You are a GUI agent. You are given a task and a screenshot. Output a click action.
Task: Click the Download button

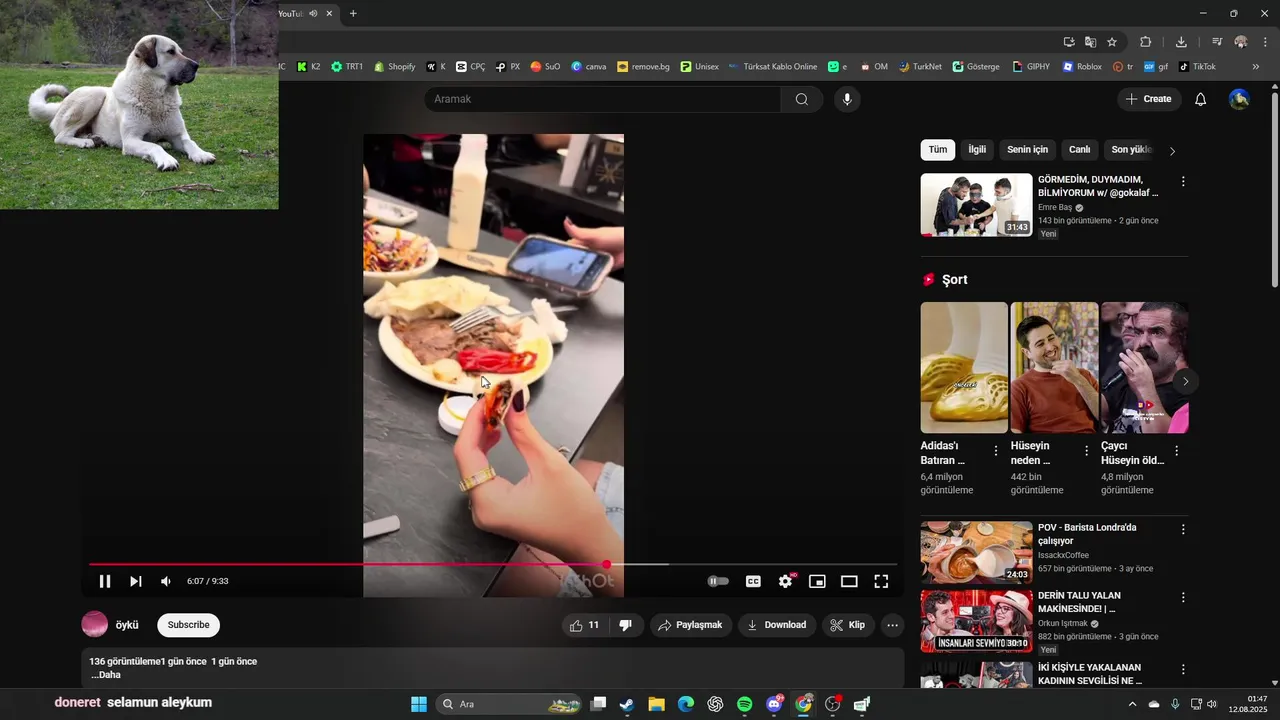pos(777,625)
